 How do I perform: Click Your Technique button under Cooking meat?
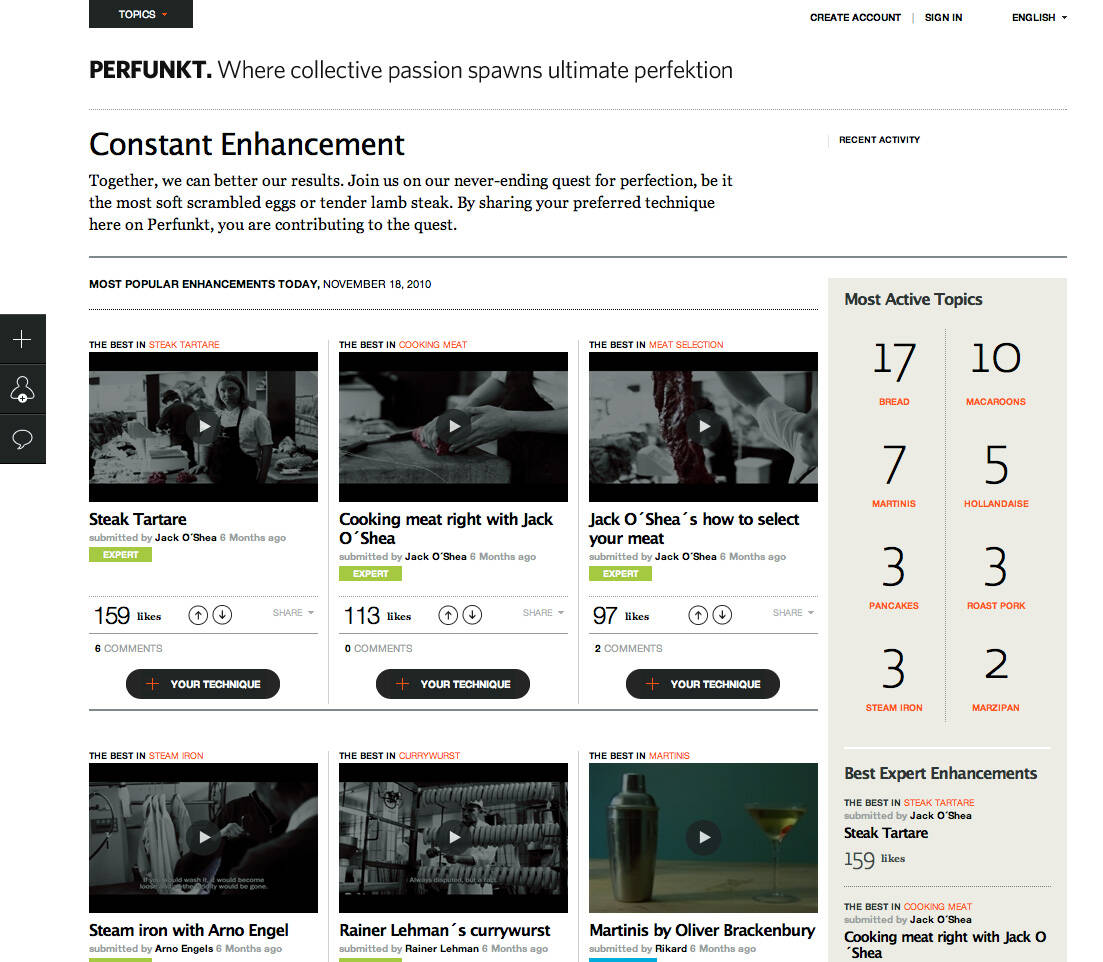(453, 684)
